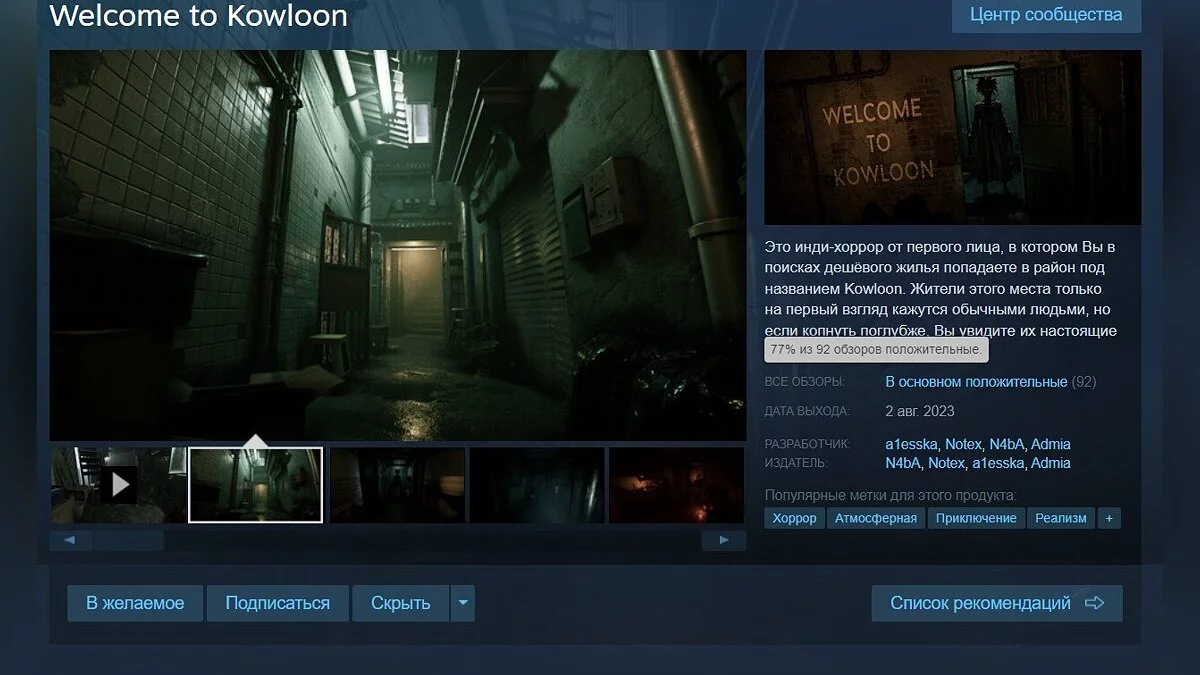Open developer a1esska link
Viewport: 1200px width, 675px height.
coord(910,444)
